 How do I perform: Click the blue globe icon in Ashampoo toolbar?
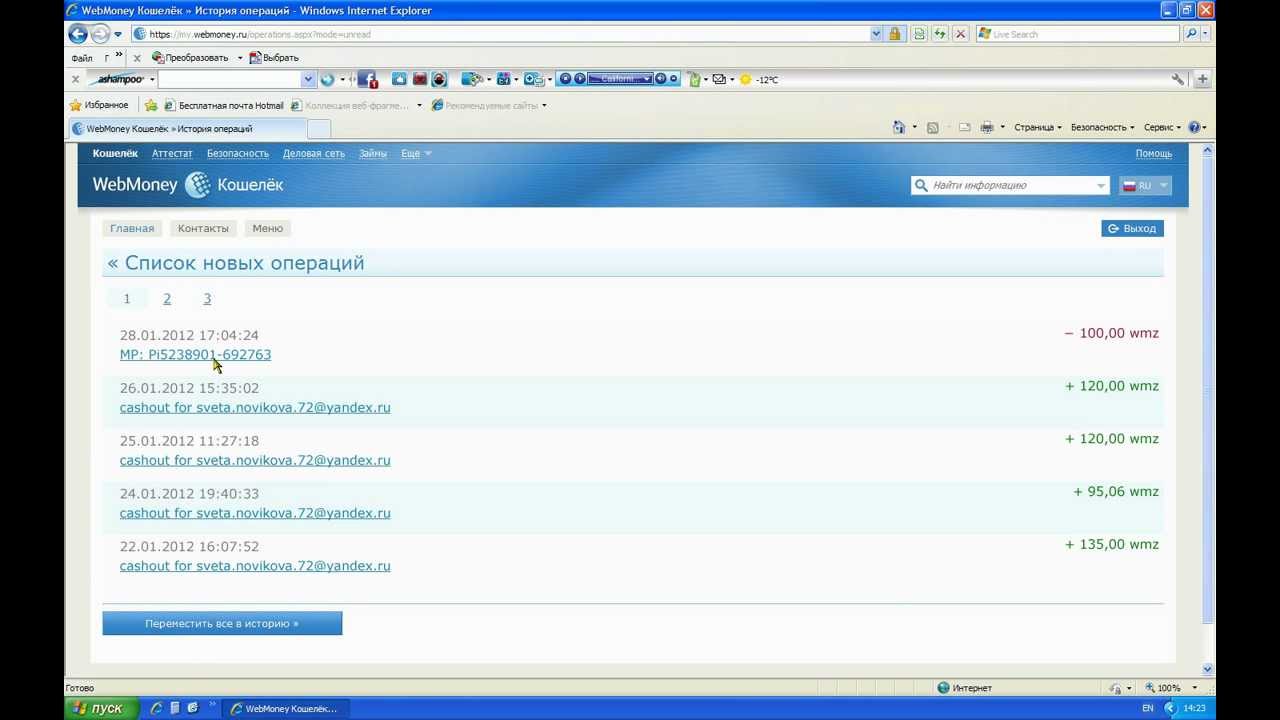point(327,79)
